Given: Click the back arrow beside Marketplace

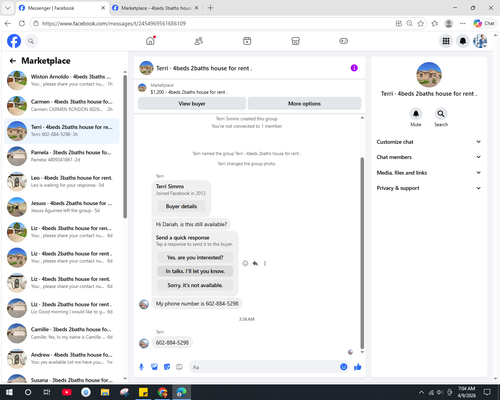Looking at the screenshot, I should (x=13, y=61).
